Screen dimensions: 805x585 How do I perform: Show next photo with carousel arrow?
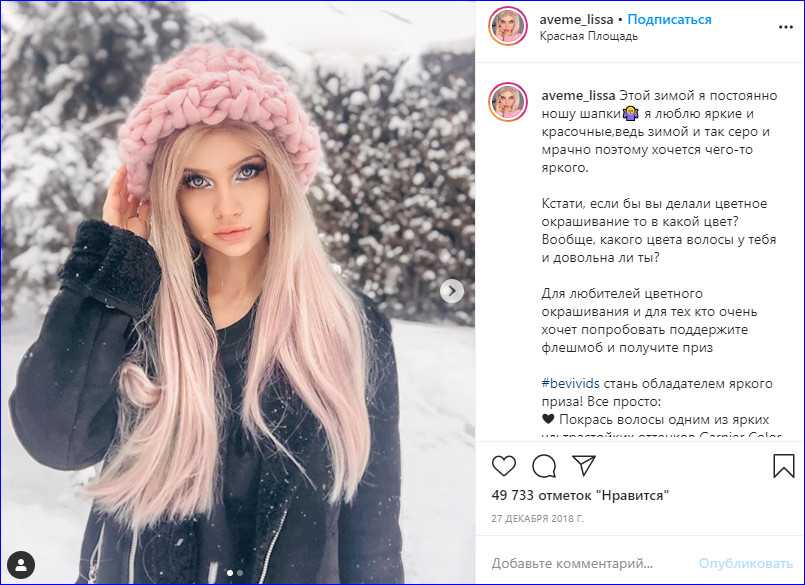(452, 291)
